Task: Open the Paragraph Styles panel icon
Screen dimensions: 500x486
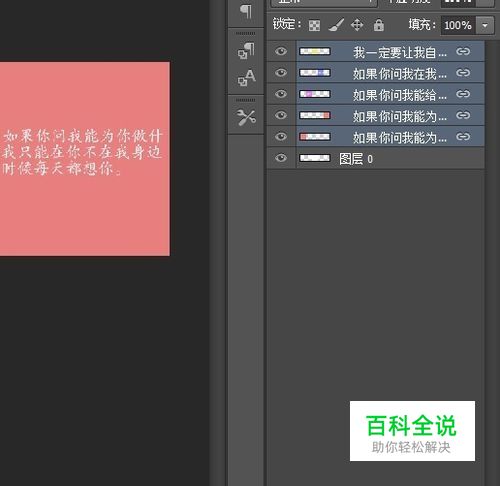Action: [x=246, y=51]
